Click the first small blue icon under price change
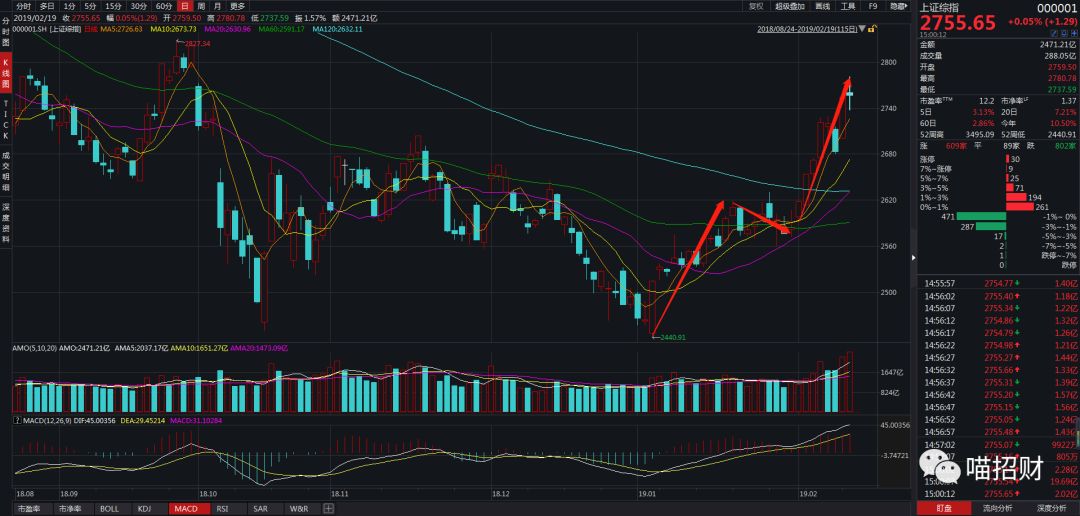1080x516 pixels. (x=1054, y=32)
